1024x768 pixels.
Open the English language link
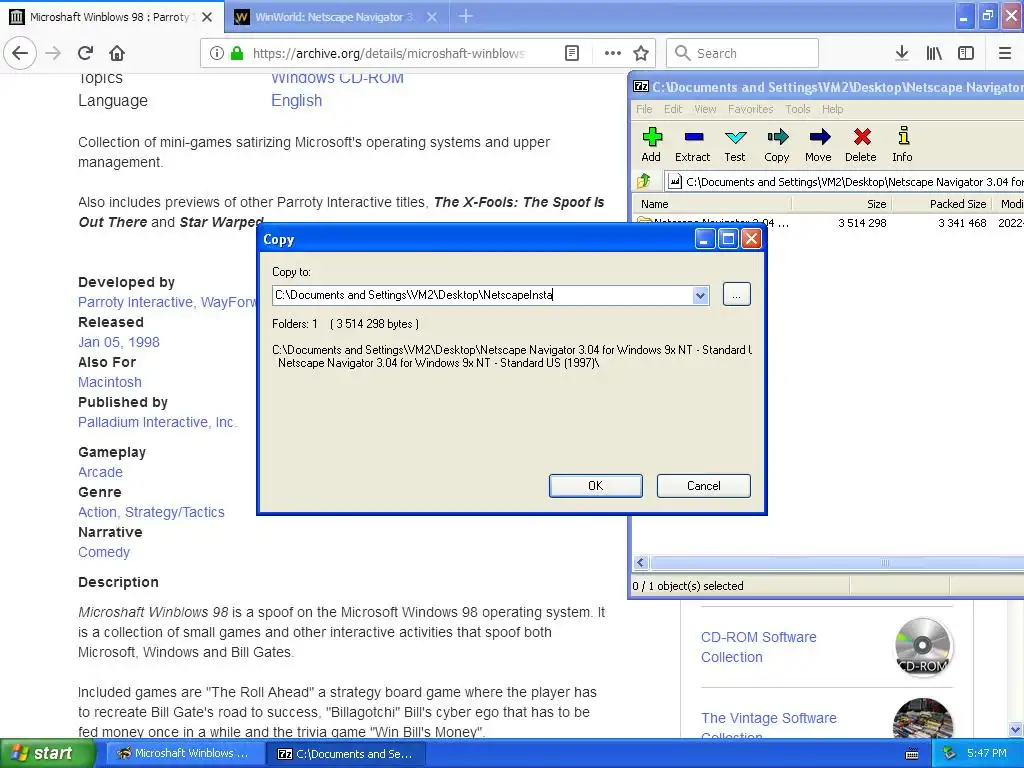pyautogui.click(x=296, y=101)
